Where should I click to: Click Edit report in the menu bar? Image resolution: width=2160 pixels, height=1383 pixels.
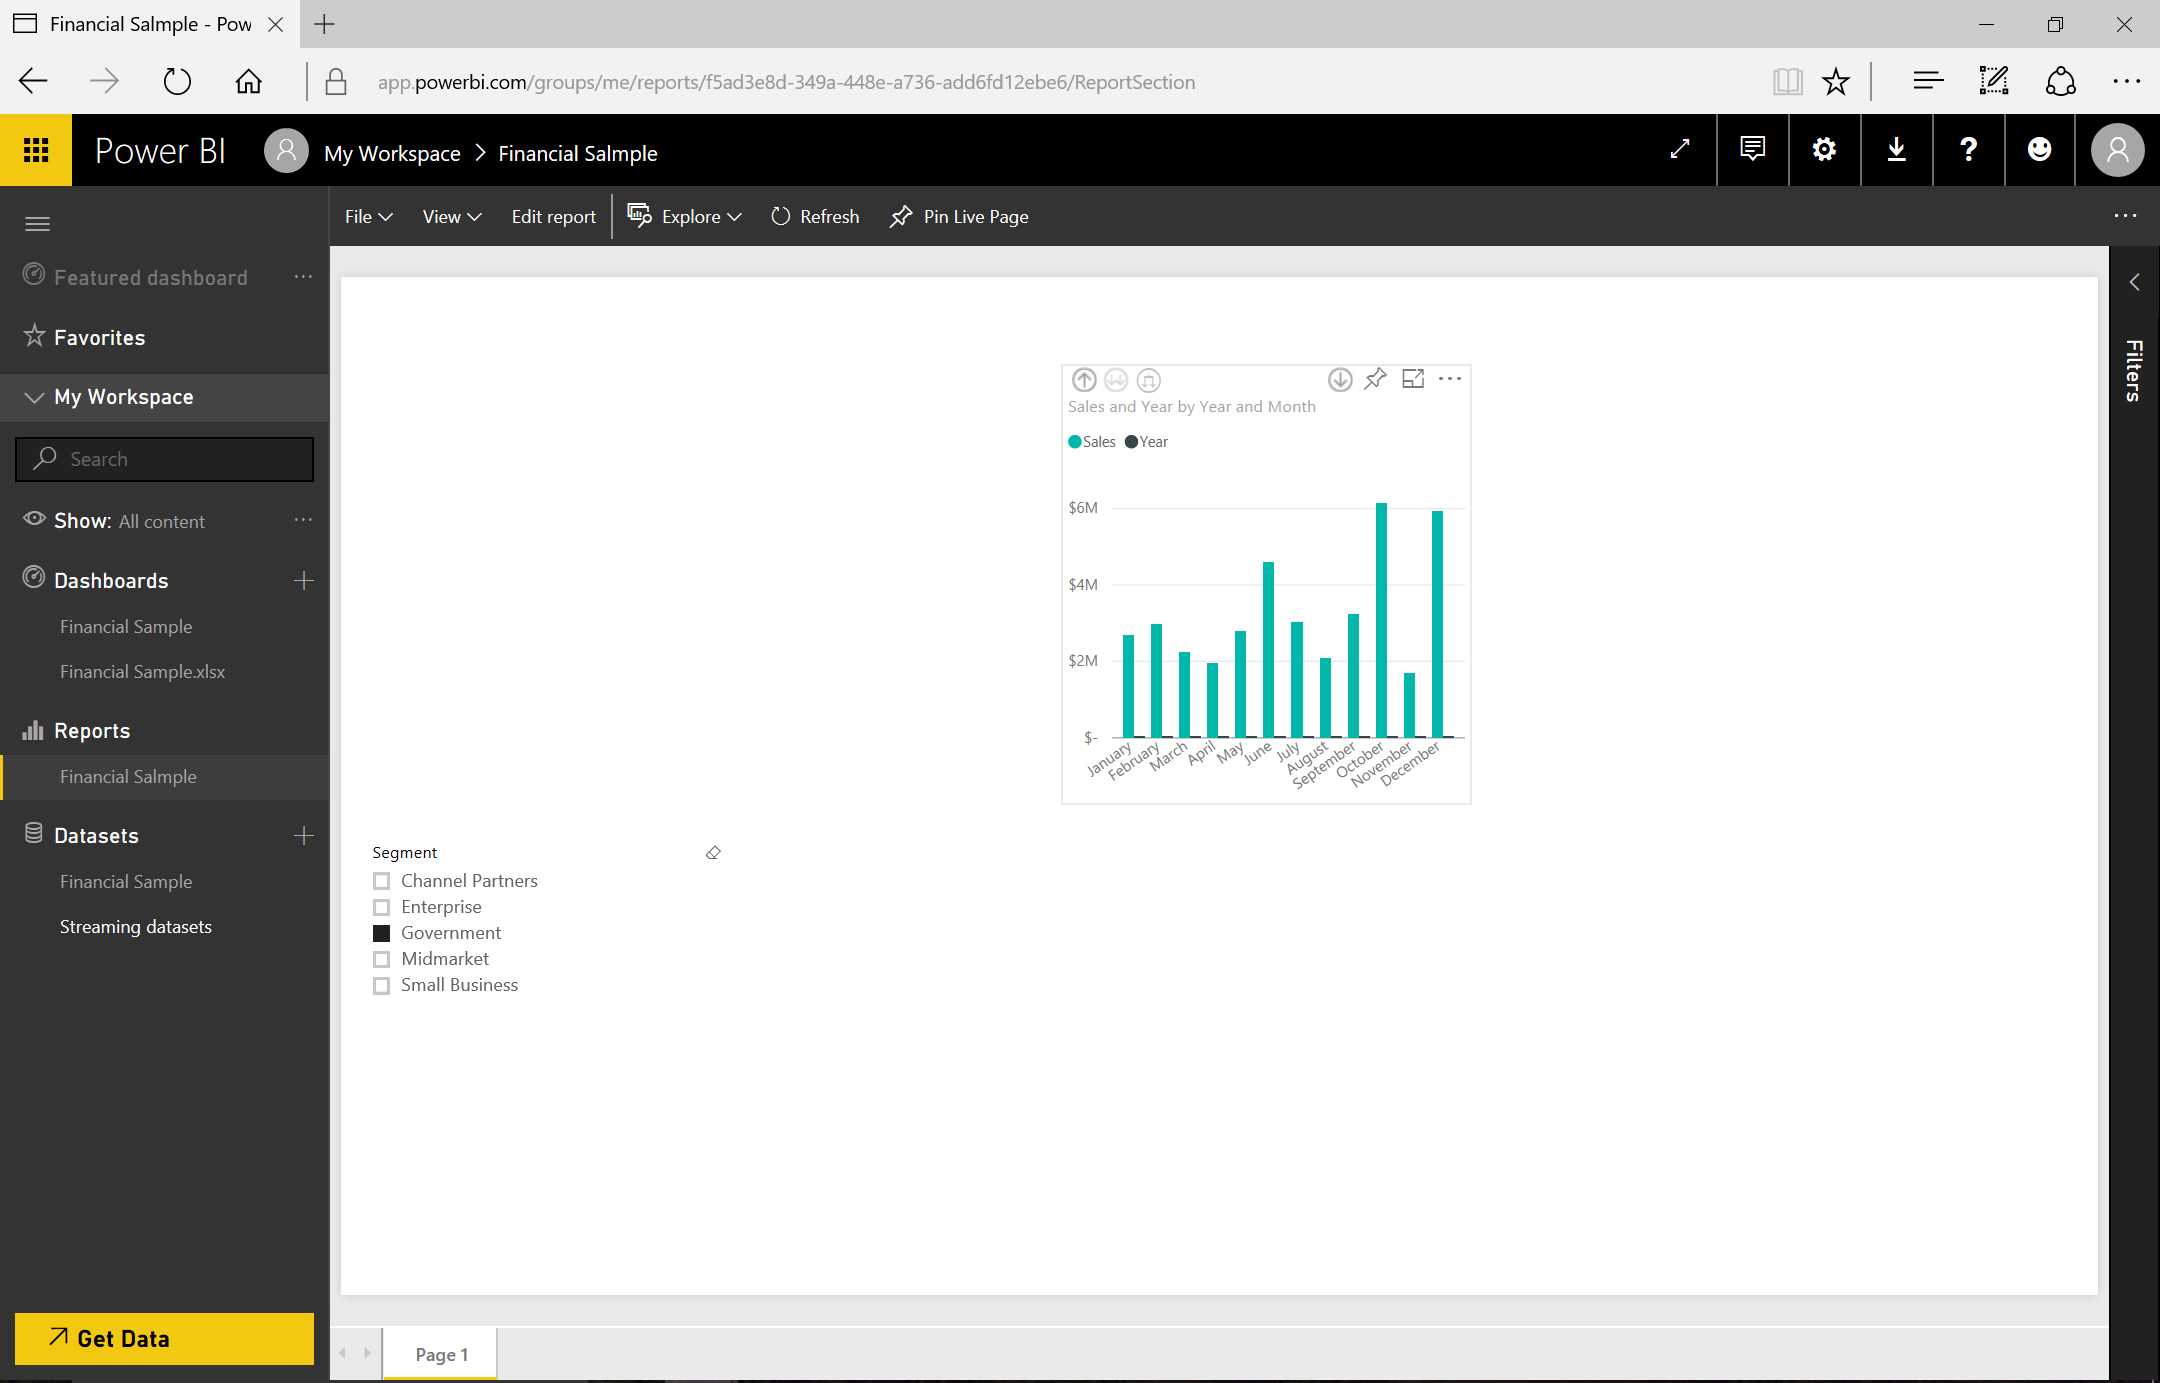552,216
